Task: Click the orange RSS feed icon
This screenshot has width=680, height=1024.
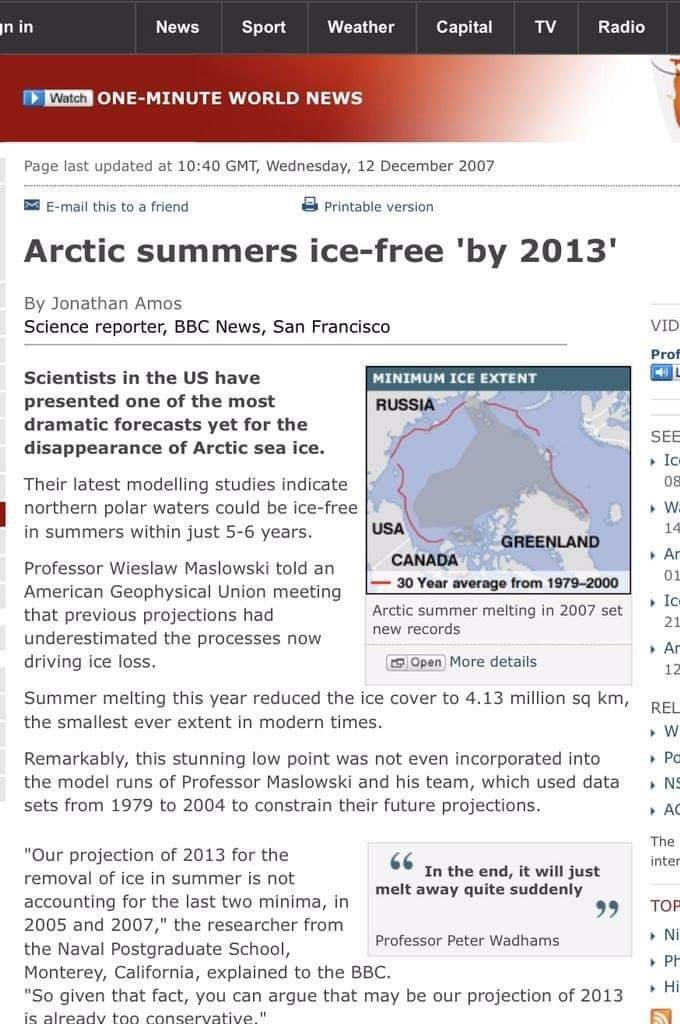Action: pyautogui.click(x=661, y=1015)
